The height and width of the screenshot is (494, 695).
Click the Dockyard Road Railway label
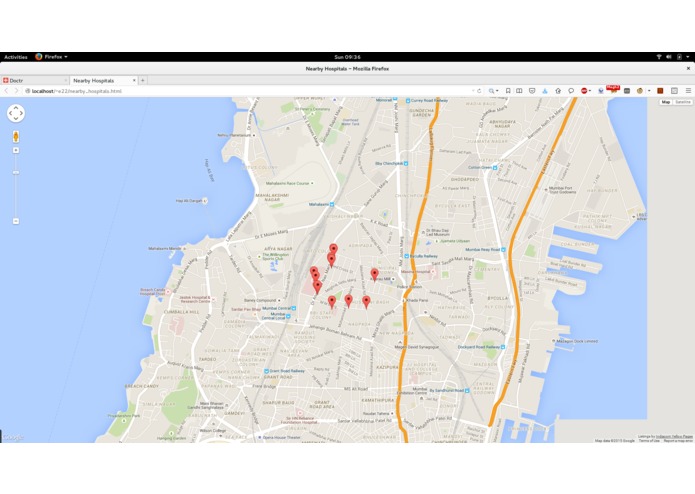click(x=481, y=347)
